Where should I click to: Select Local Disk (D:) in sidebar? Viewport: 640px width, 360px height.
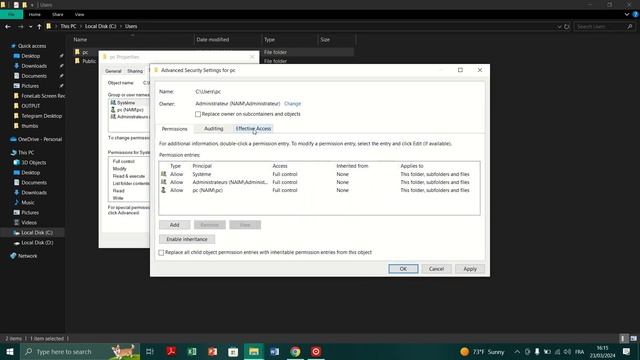coord(37,243)
